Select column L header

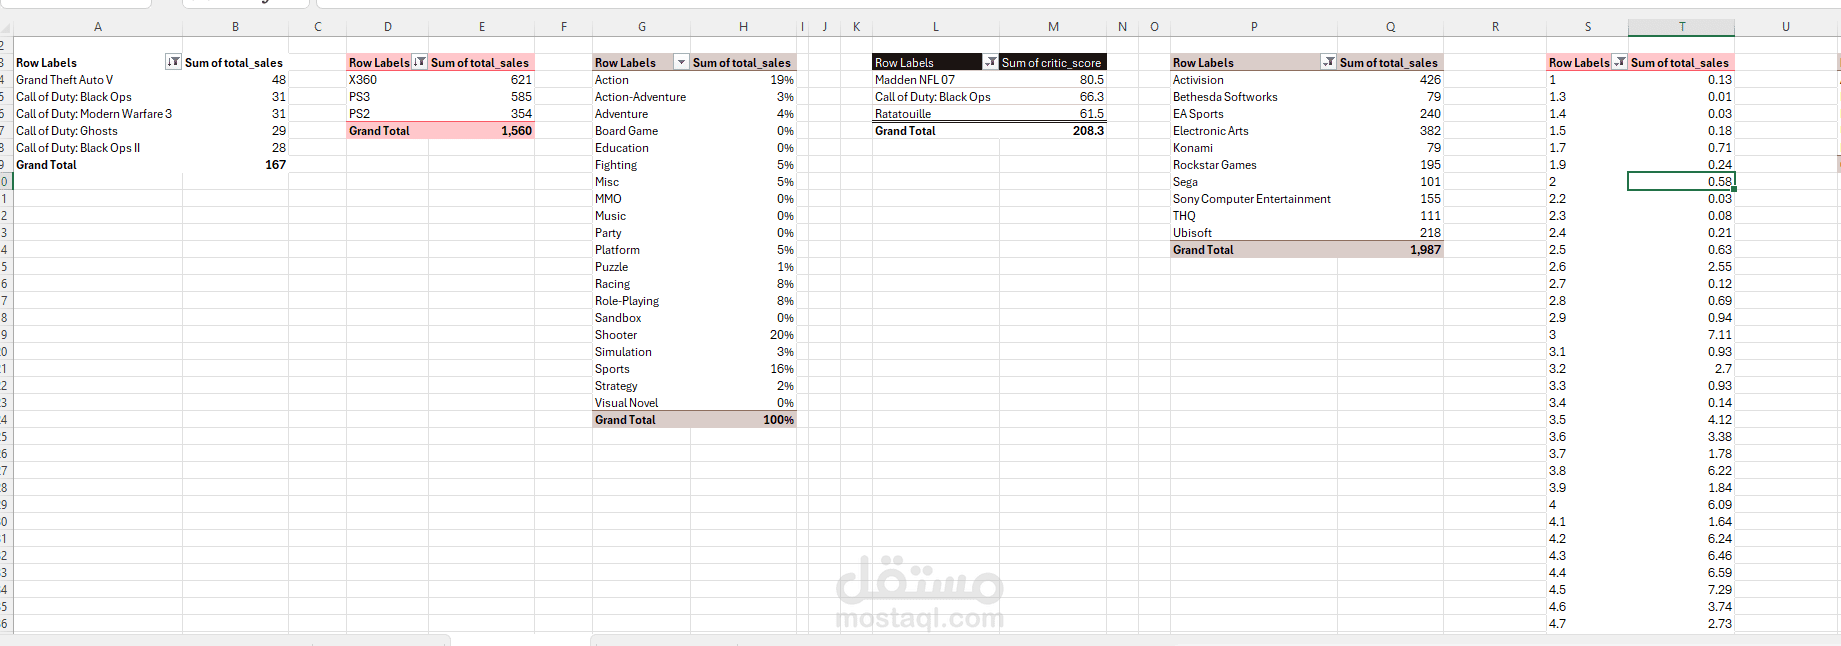click(x=936, y=27)
